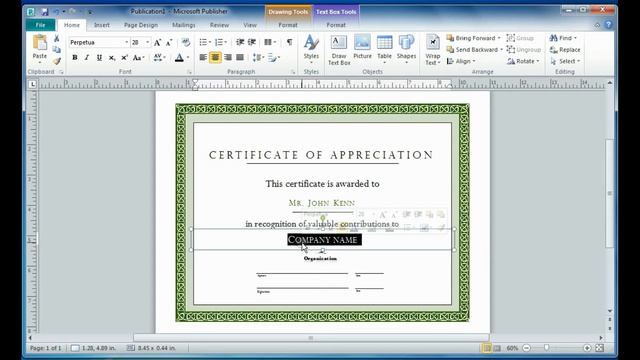Image resolution: width=640 pixels, height=360 pixels.
Task: Toggle show paragraph marks pilcrow
Action: [289, 42]
